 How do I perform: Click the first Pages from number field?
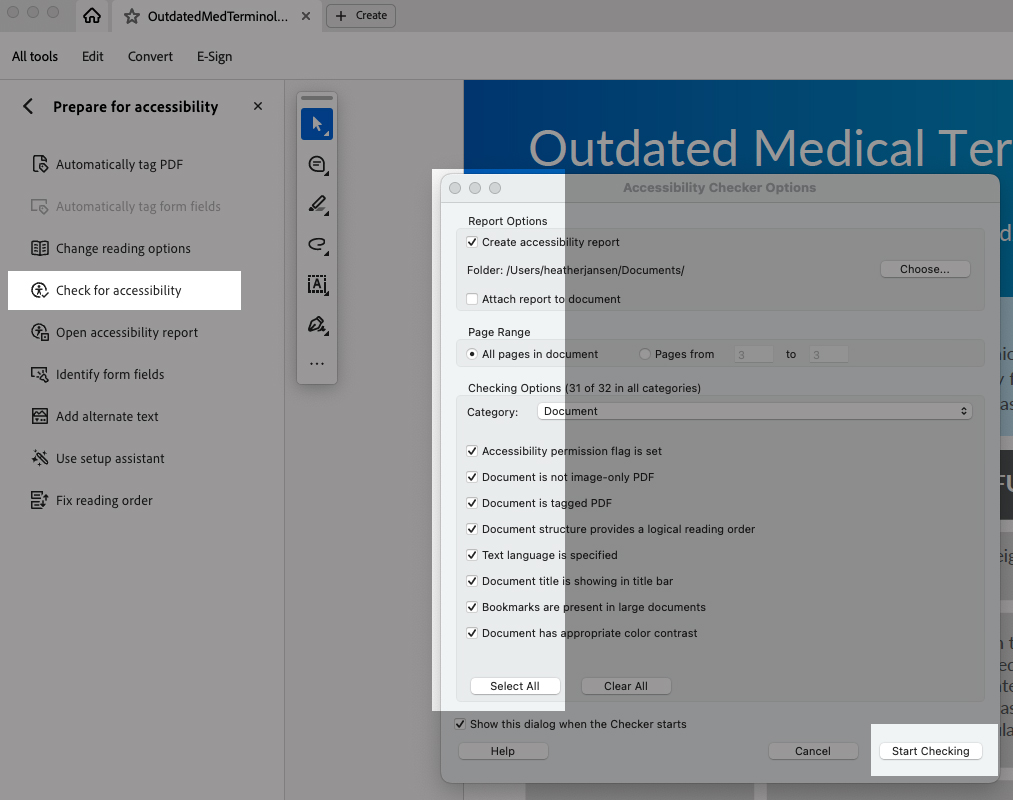point(753,354)
